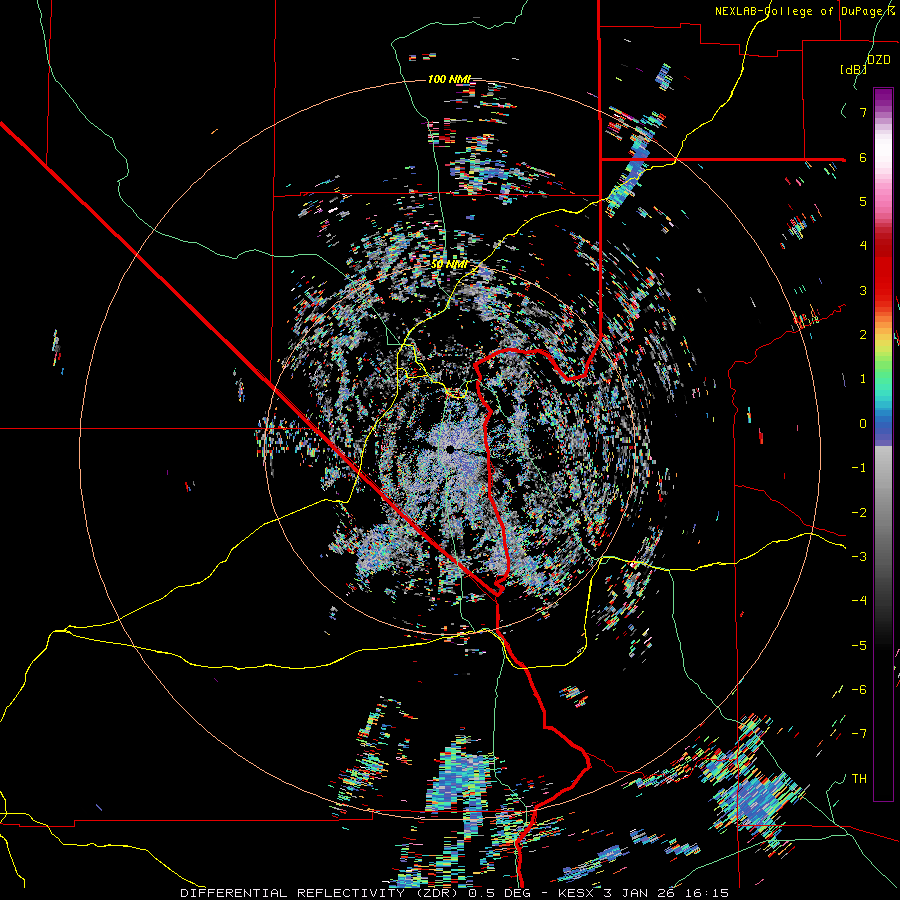Click the -5 value on the dB scale
Viewport: 900px width, 900px height.
point(859,646)
